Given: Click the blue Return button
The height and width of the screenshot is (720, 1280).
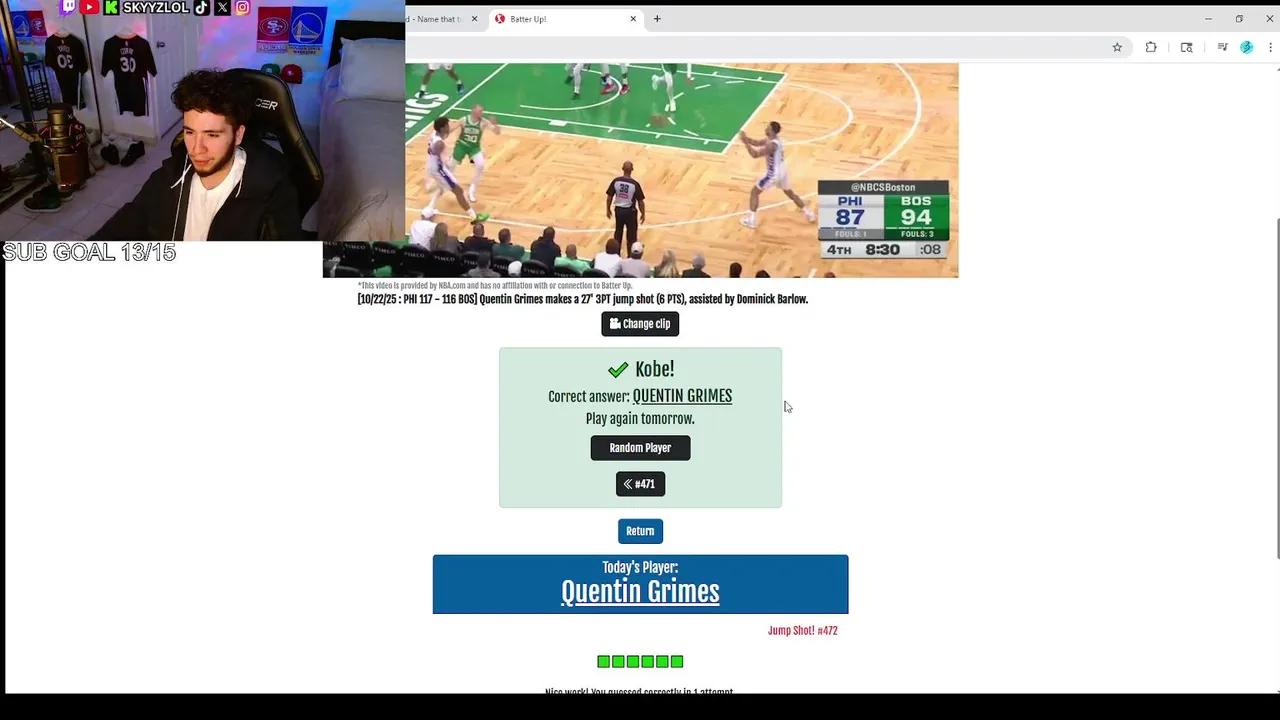Looking at the screenshot, I should click(x=640, y=531).
